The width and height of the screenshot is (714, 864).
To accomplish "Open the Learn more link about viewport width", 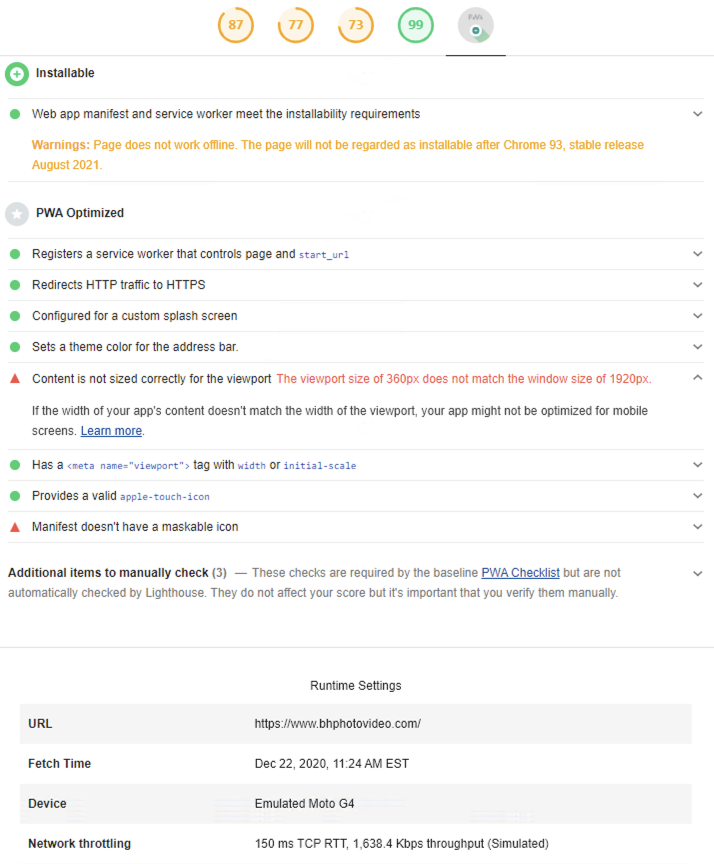I will [110, 431].
